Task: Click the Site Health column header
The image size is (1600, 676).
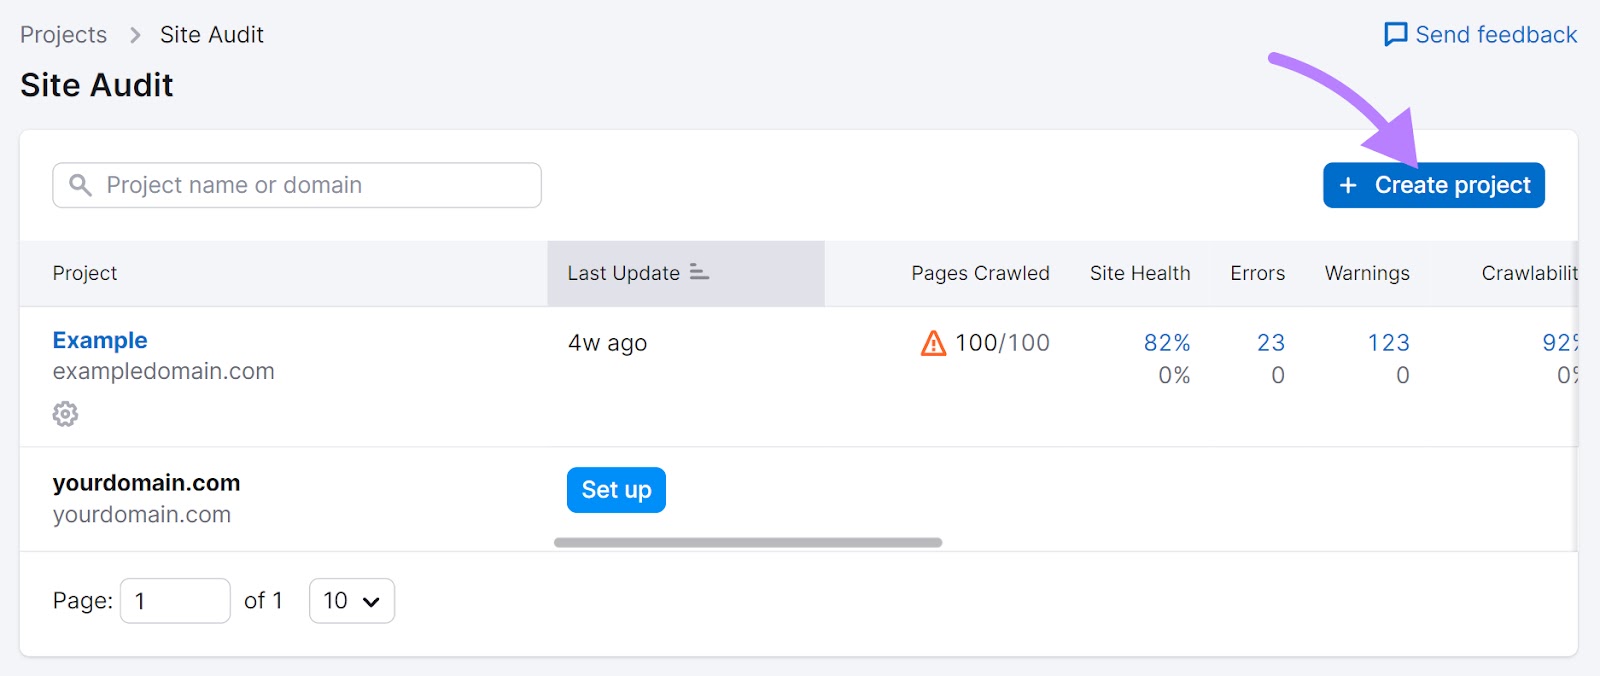Action: pos(1140,273)
